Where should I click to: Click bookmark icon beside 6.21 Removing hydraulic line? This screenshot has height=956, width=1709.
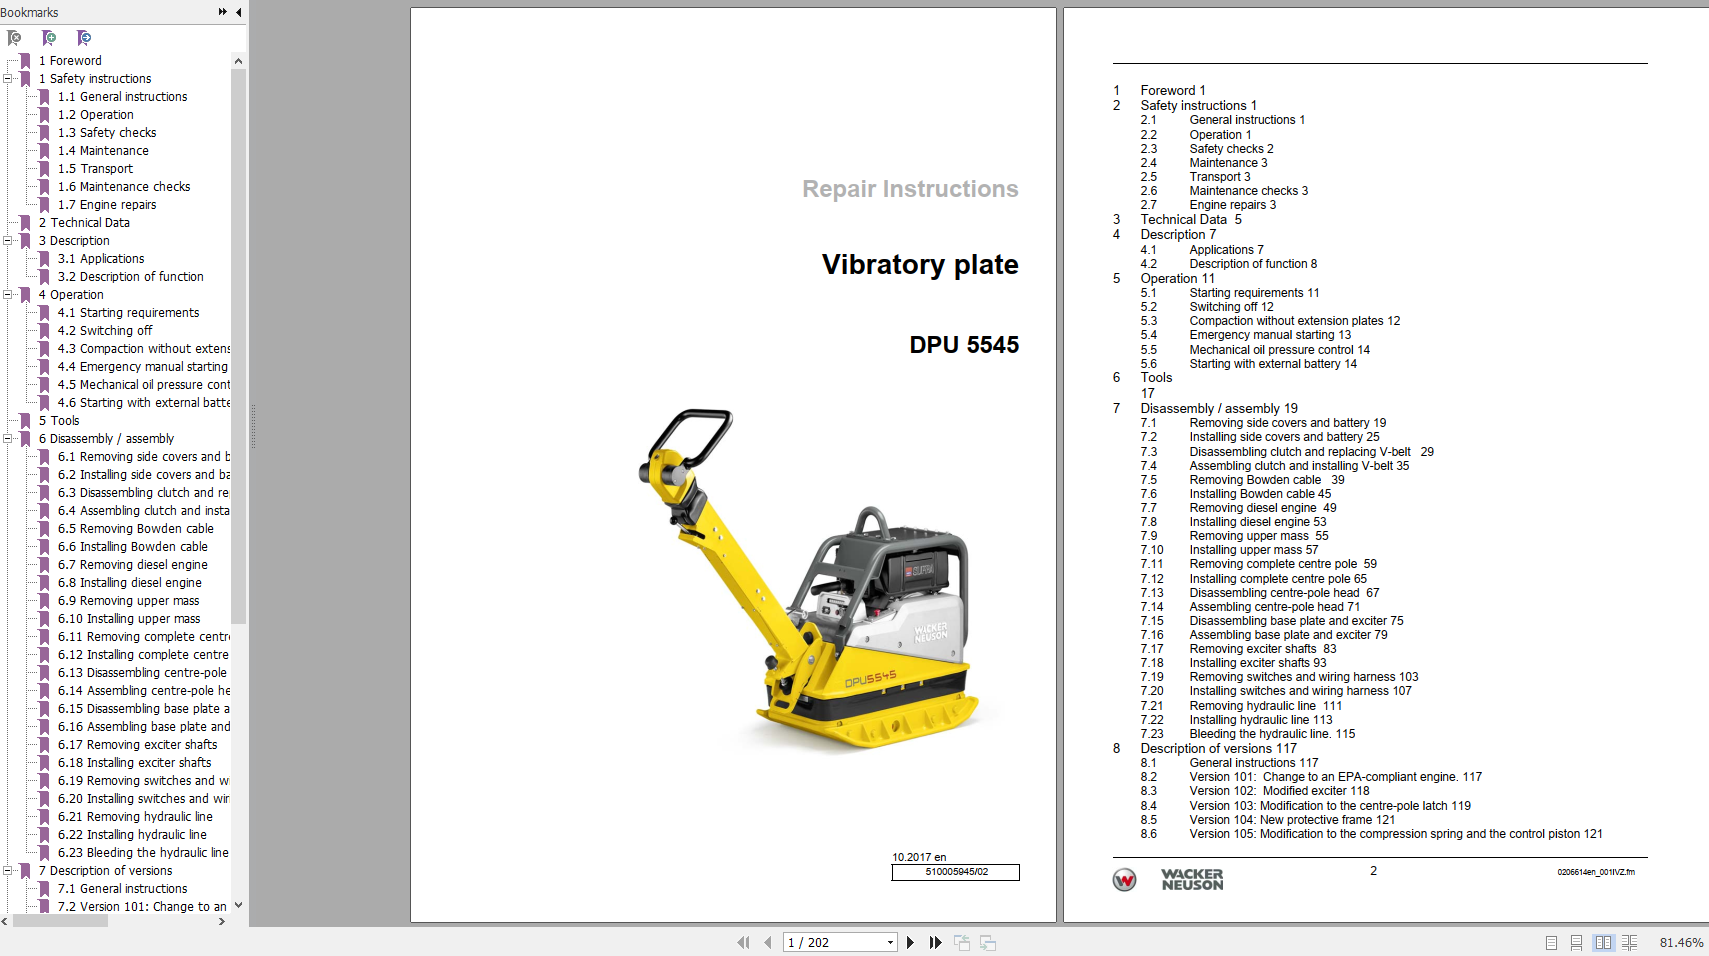tap(44, 816)
